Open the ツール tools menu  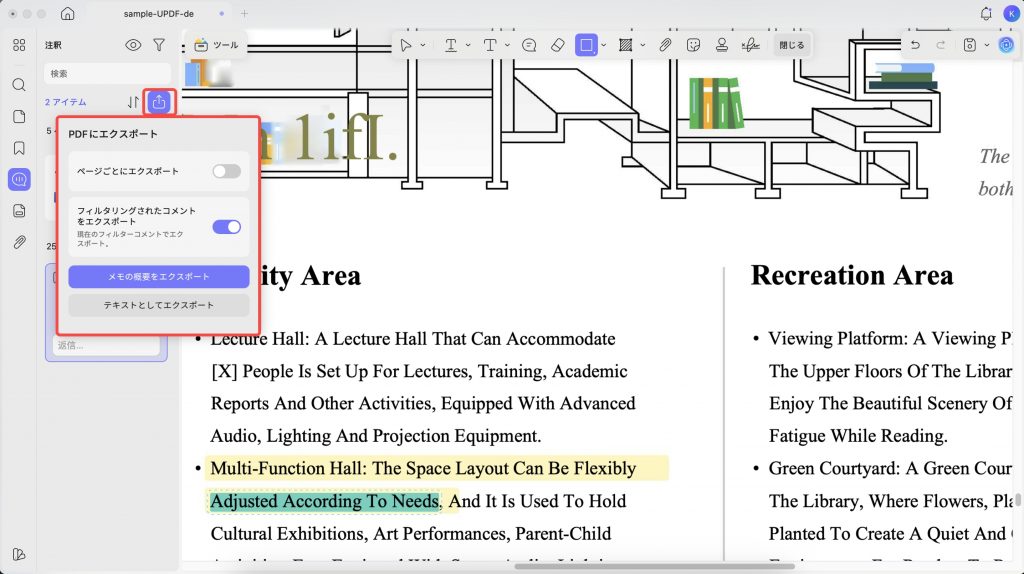coord(217,45)
